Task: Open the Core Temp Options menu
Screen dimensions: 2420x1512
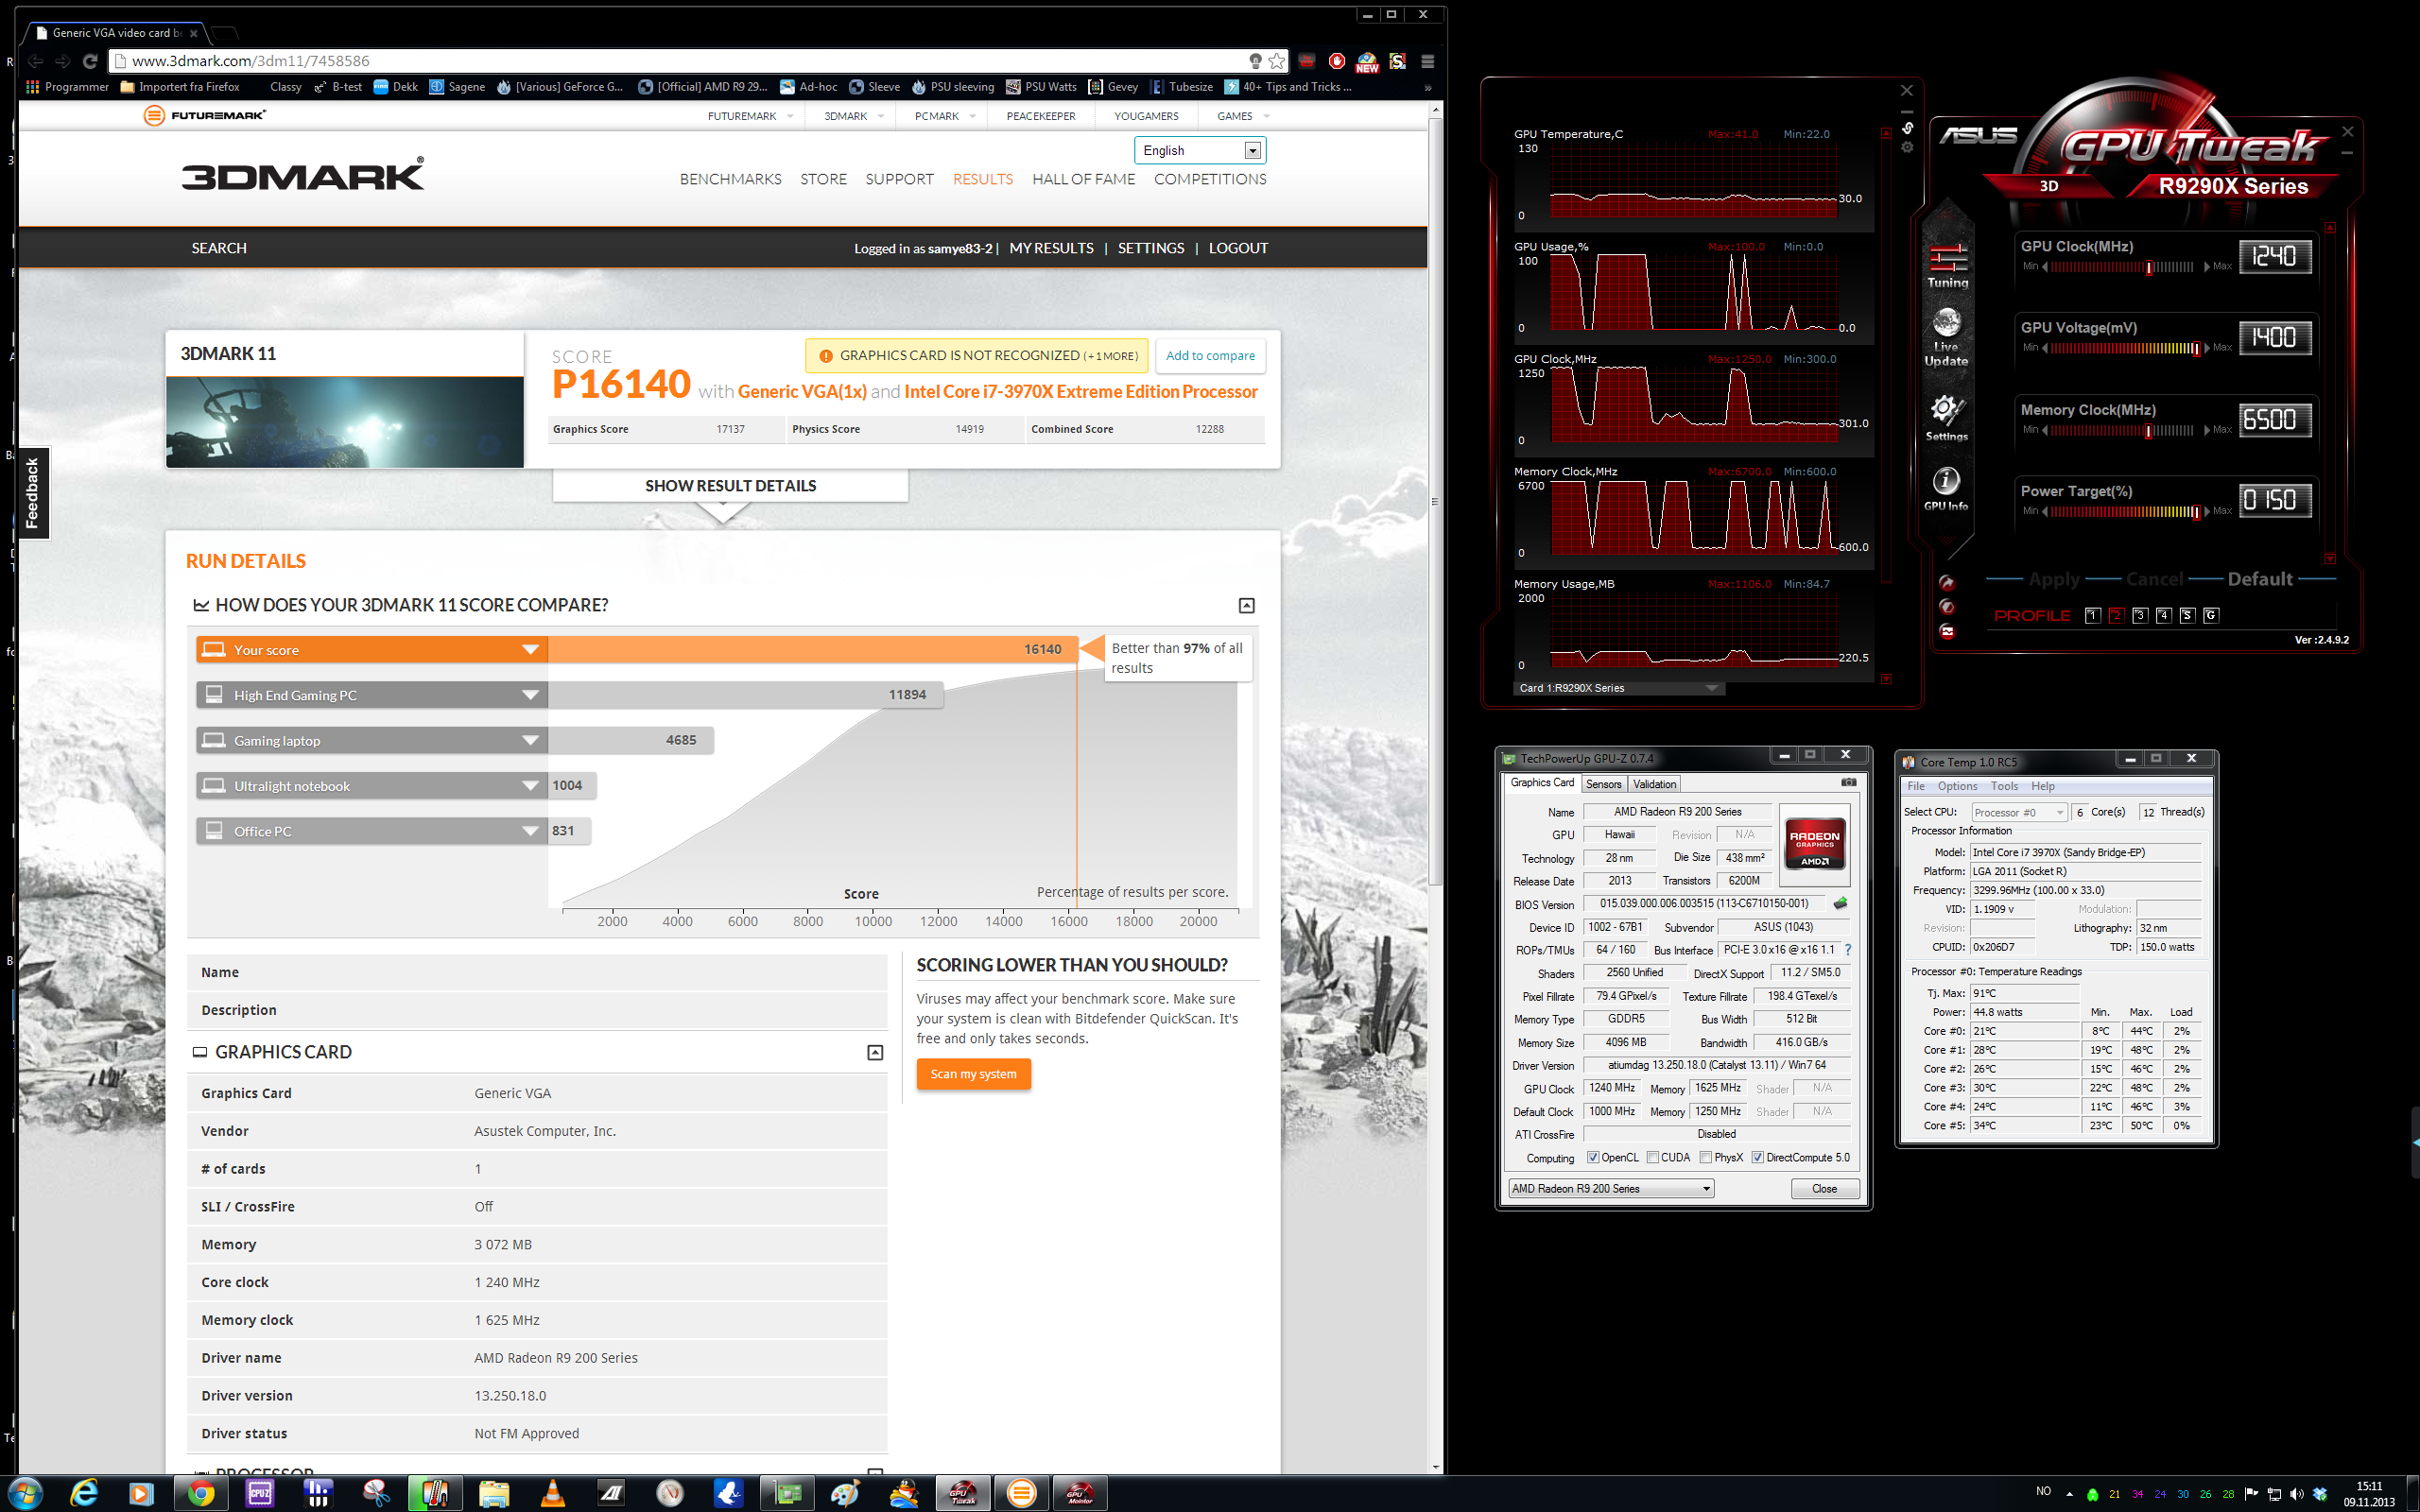Action: point(1957,786)
